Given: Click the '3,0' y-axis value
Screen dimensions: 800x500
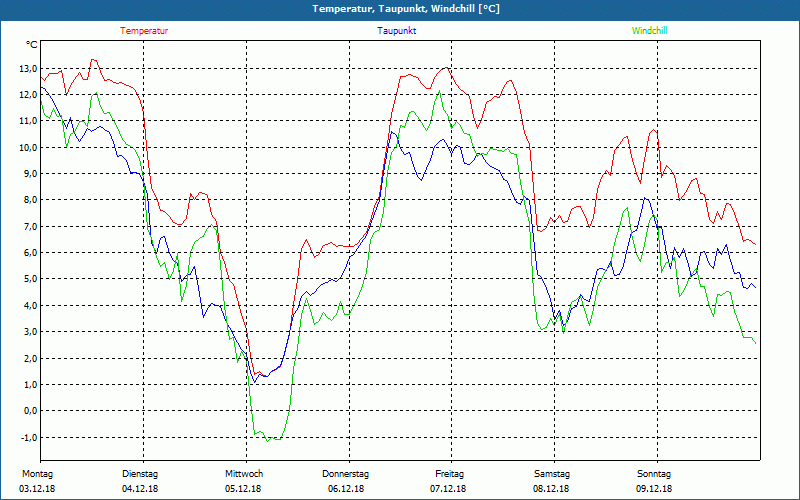Looking at the screenshot, I should (x=30, y=332).
